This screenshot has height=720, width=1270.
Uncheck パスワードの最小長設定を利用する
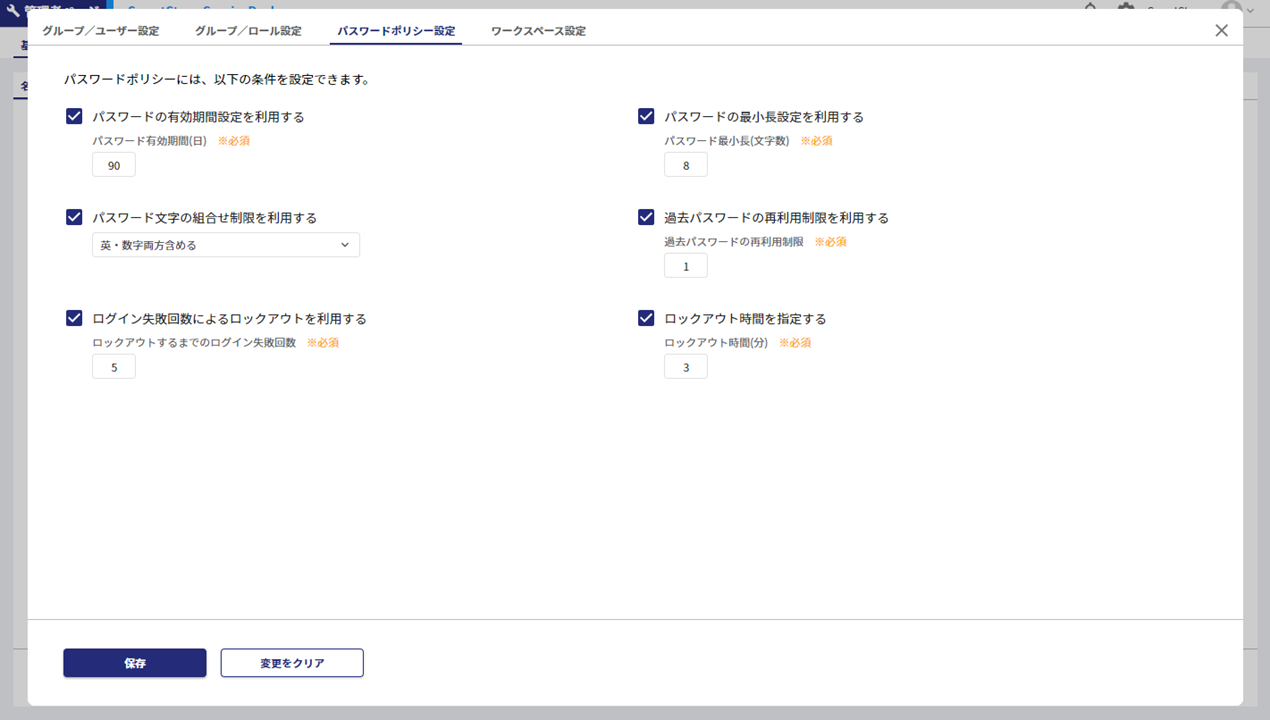646,116
